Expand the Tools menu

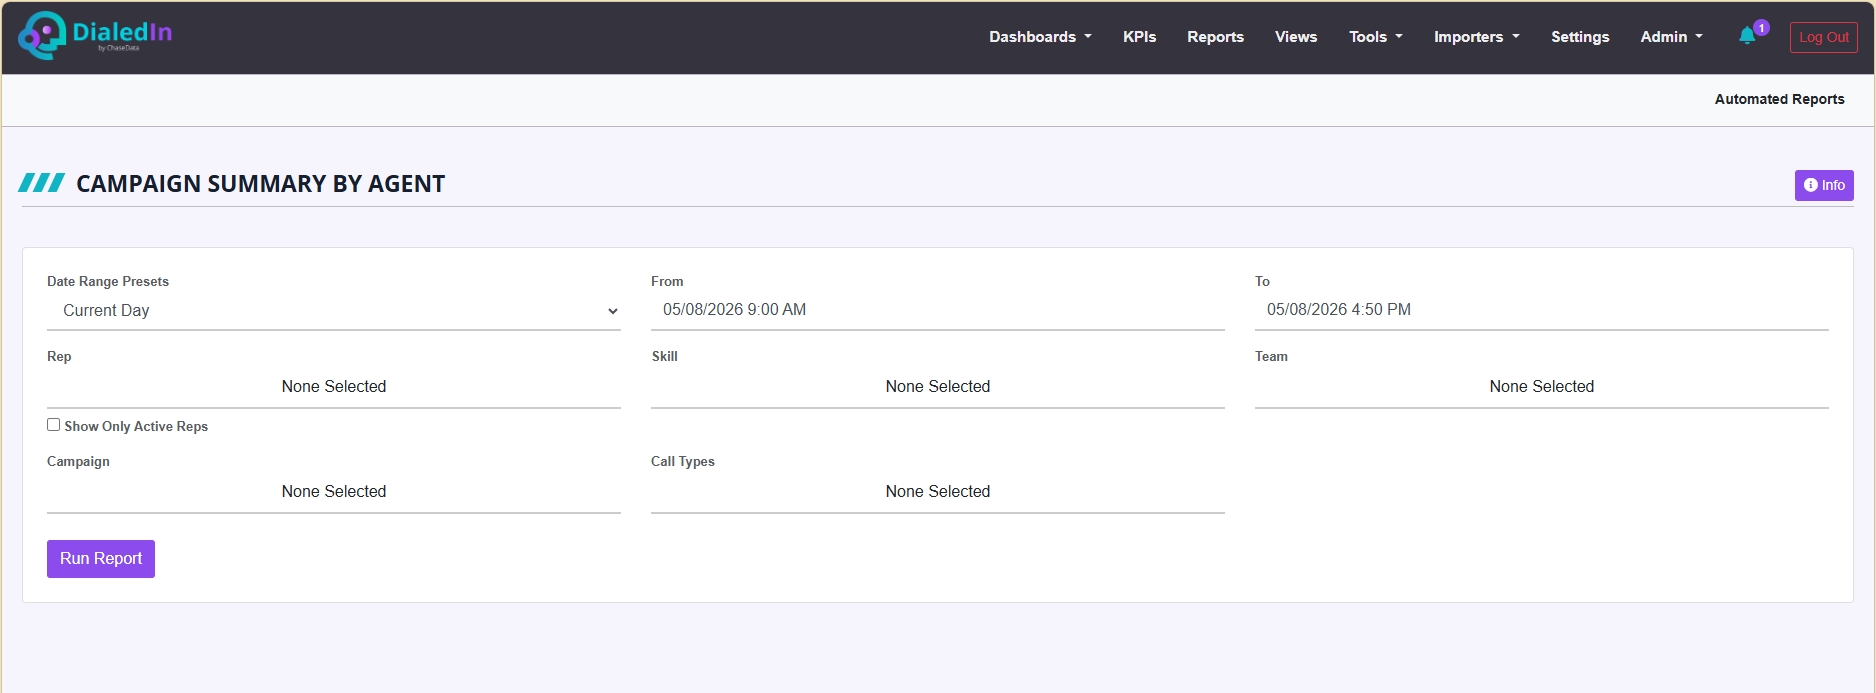(1375, 37)
